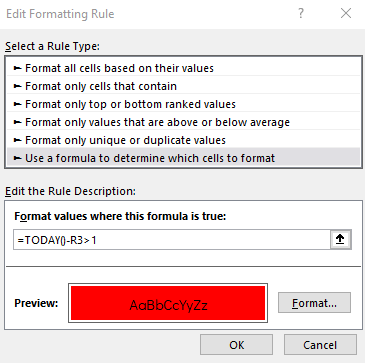Choose 'Use a formula to determine which cells to format'

pyautogui.click(x=183, y=158)
